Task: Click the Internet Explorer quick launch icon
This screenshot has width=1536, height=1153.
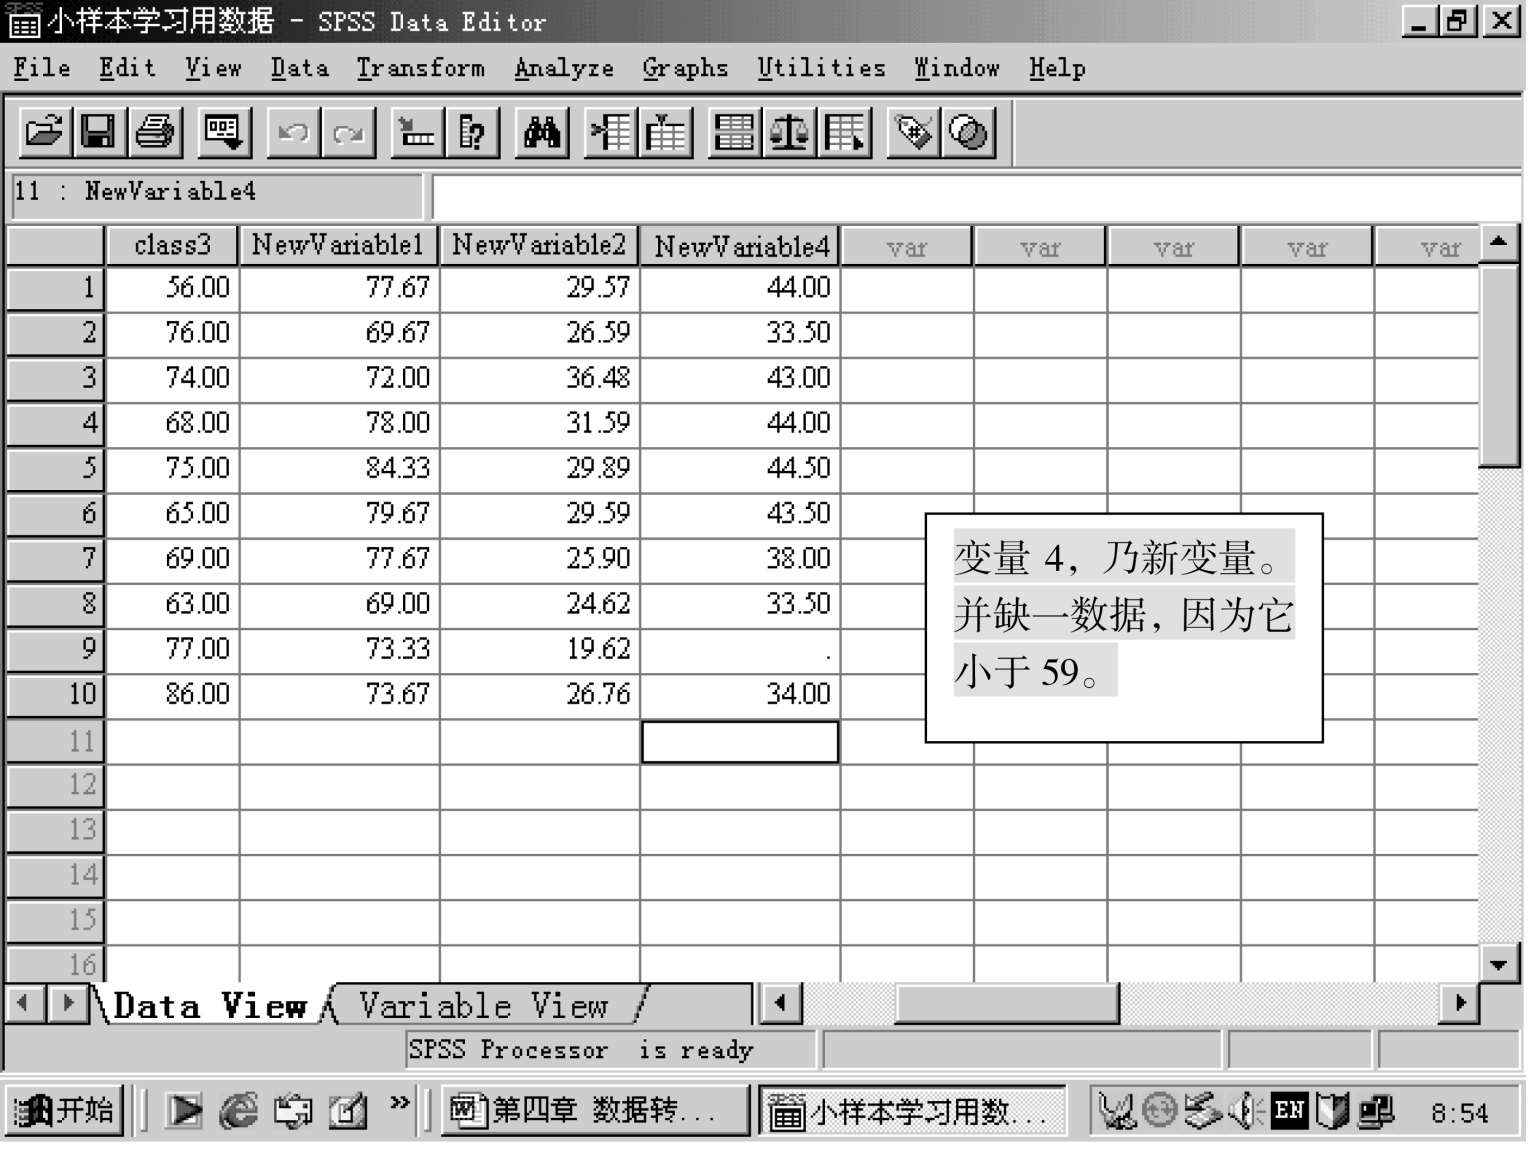Action: [238, 1111]
